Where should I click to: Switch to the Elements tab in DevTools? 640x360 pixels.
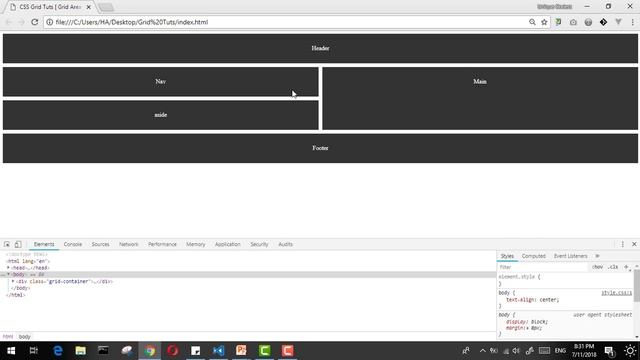[x=44, y=244]
